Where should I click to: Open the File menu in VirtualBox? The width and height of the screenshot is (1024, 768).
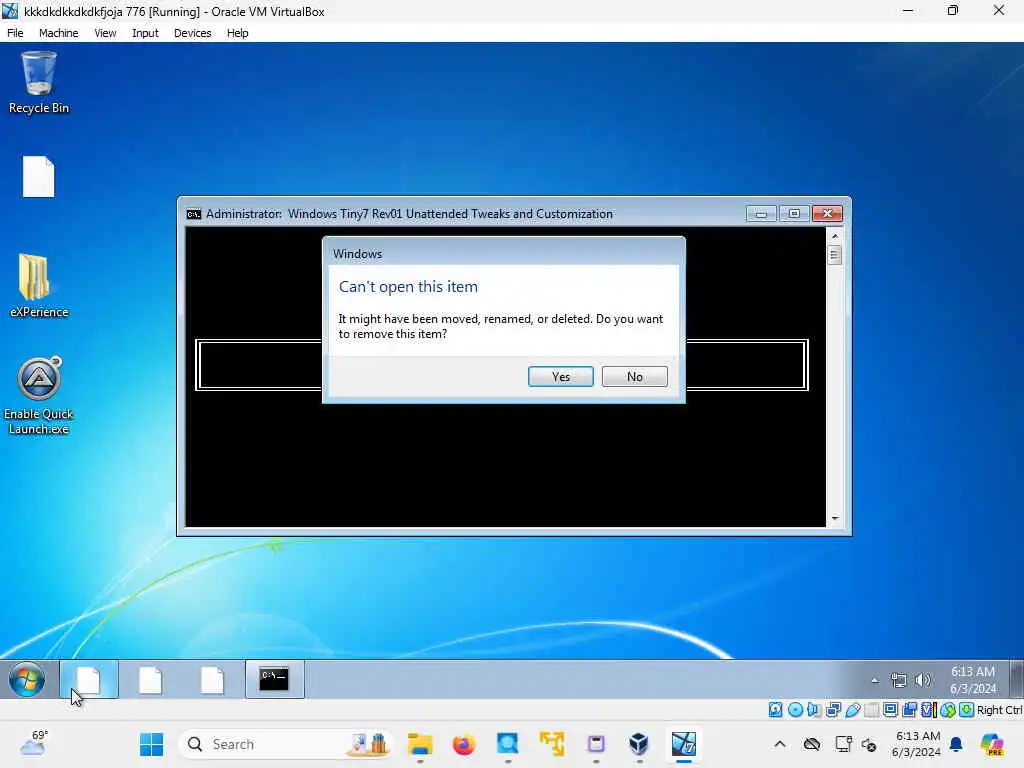(15, 33)
